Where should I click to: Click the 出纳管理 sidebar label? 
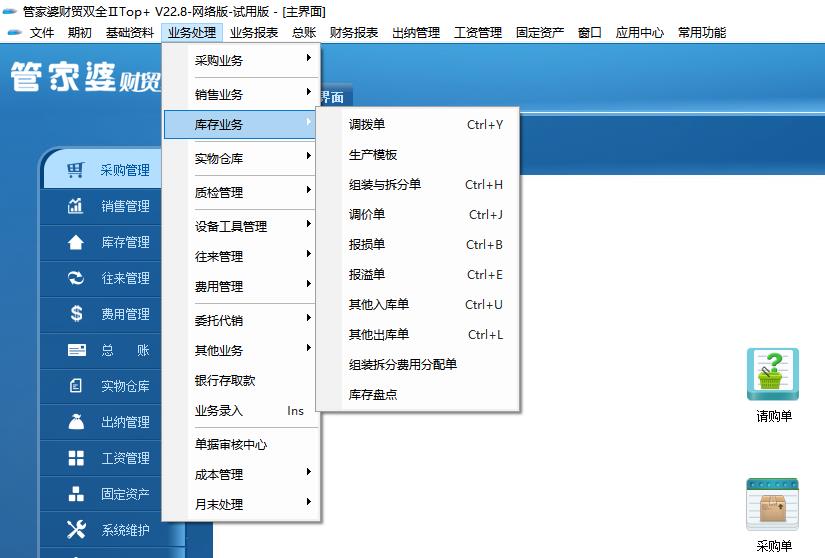click(125, 422)
